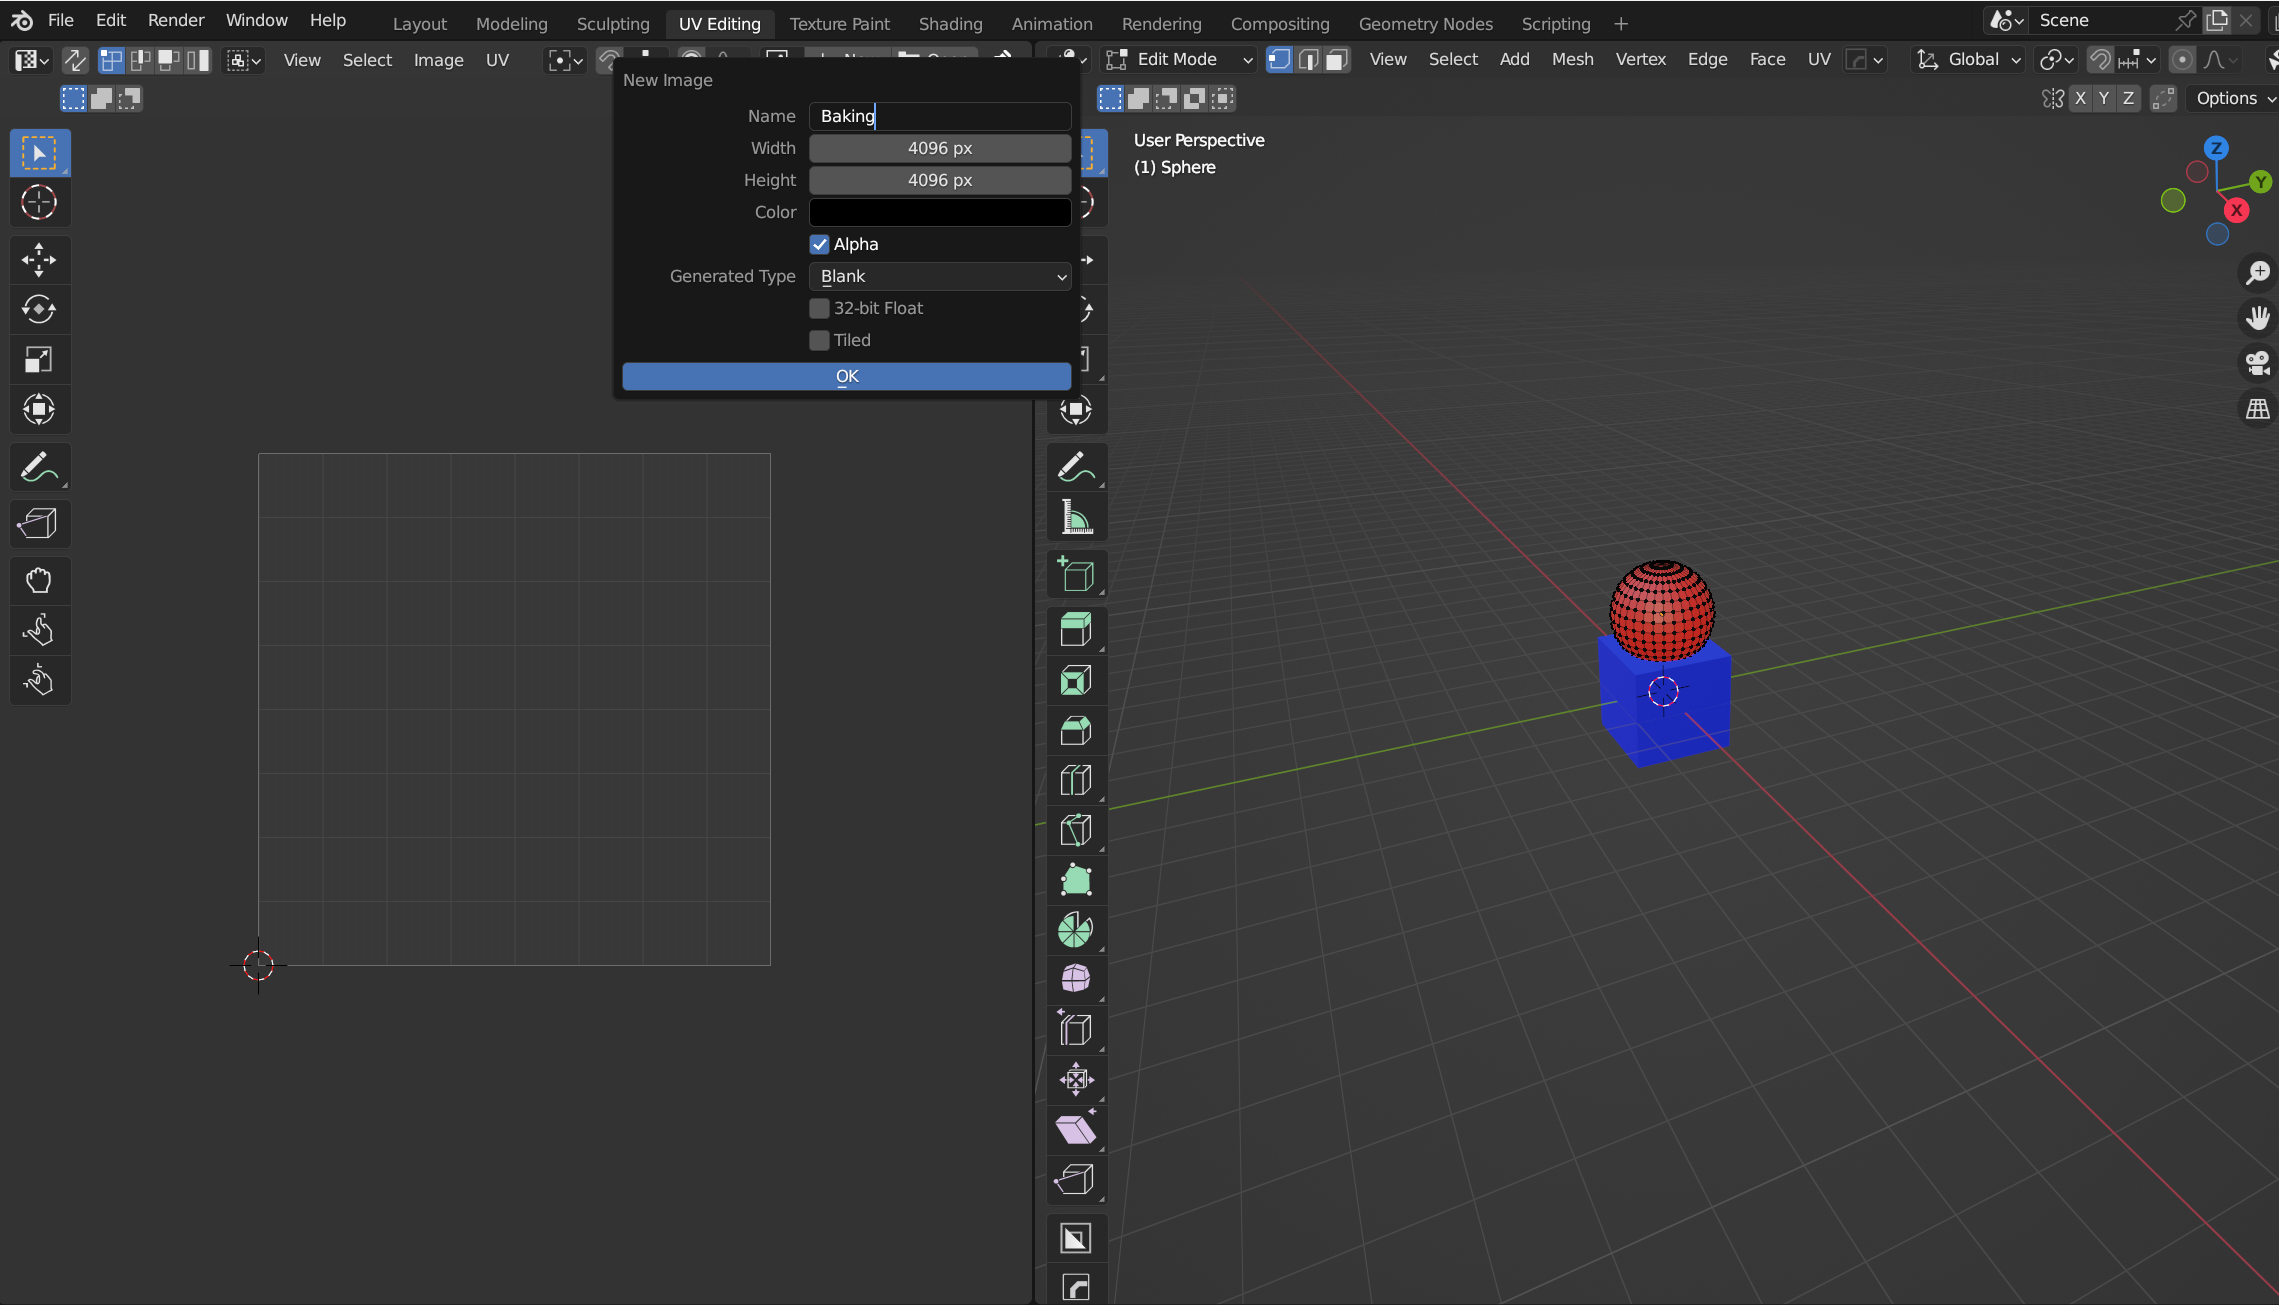This screenshot has height=1305, width=2279.
Task: Select the Spin tool in viewport toolbar
Action: [1076, 930]
